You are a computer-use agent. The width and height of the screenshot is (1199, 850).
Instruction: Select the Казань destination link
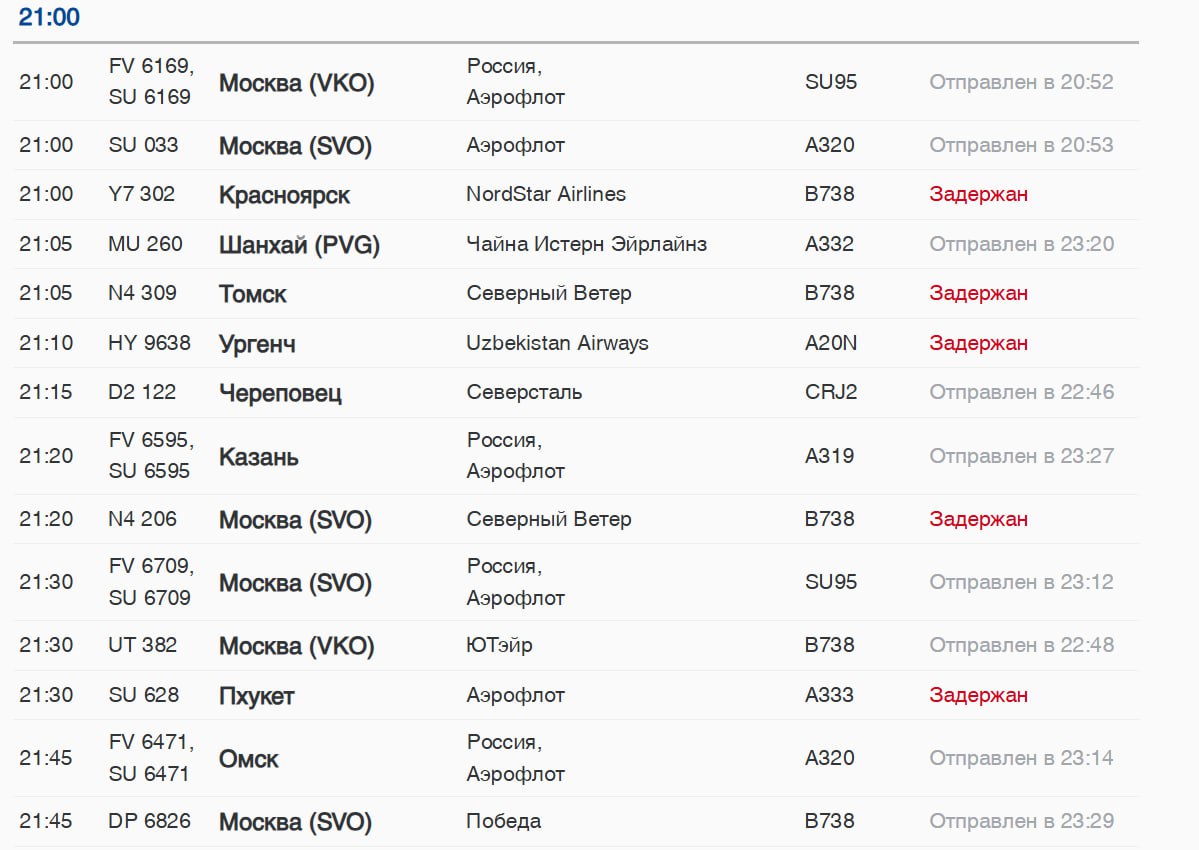(x=258, y=457)
